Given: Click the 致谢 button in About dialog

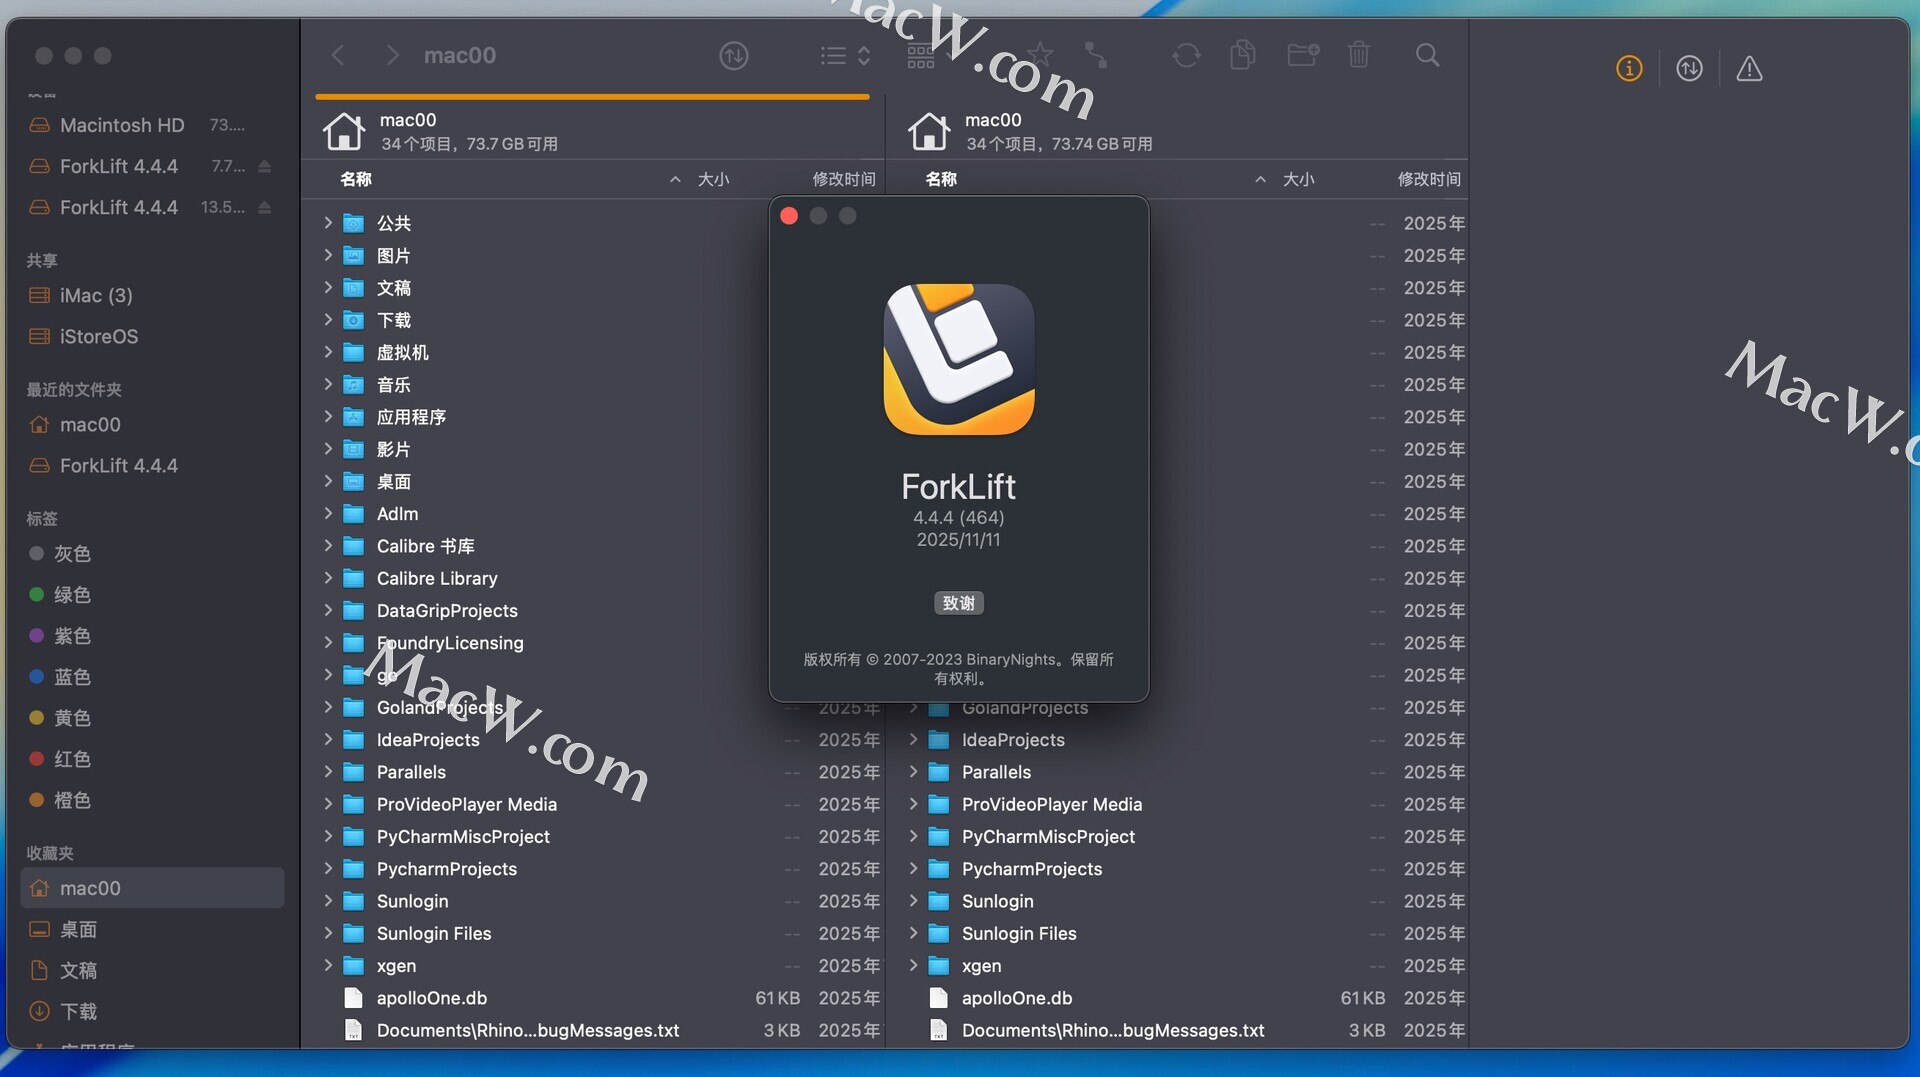Looking at the screenshot, I should point(958,603).
